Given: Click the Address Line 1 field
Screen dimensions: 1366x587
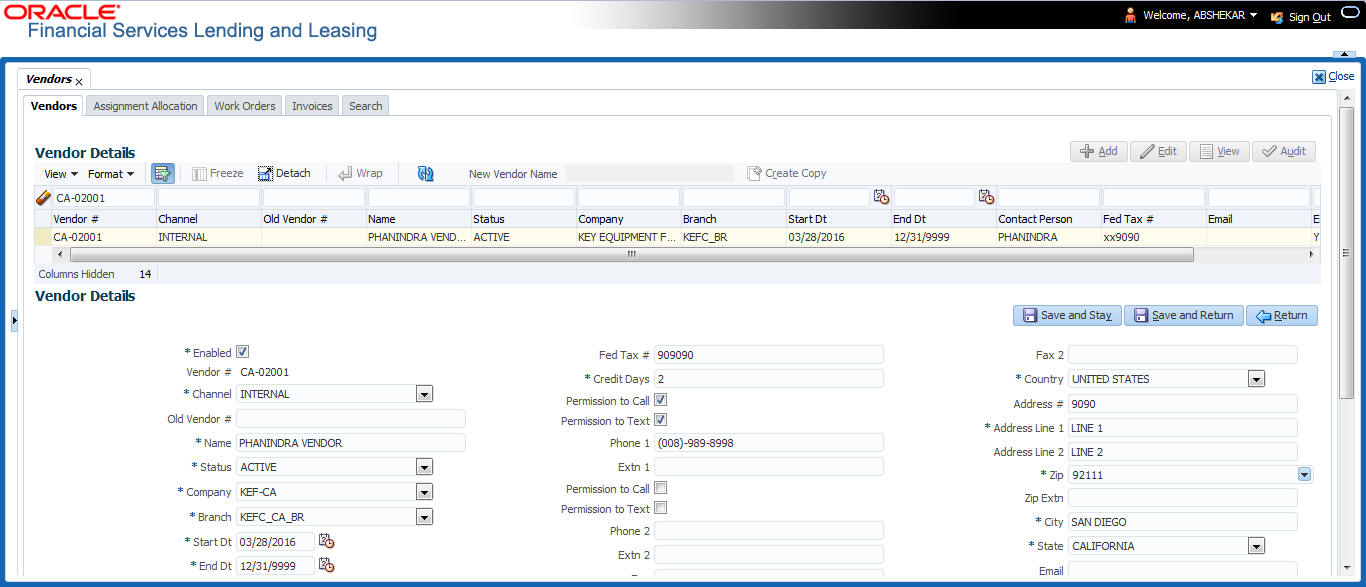Looking at the screenshot, I should (1183, 428).
